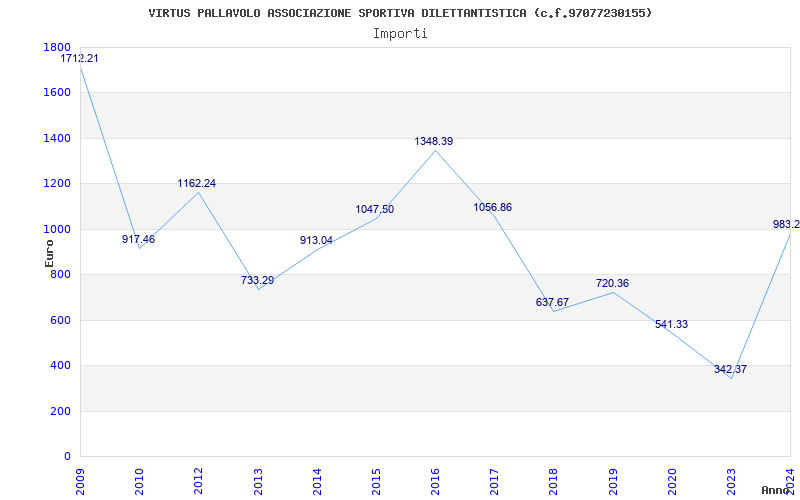This screenshot has width=800, height=500.
Task: Select the 913.04 data label
Action: pyautogui.click(x=316, y=240)
